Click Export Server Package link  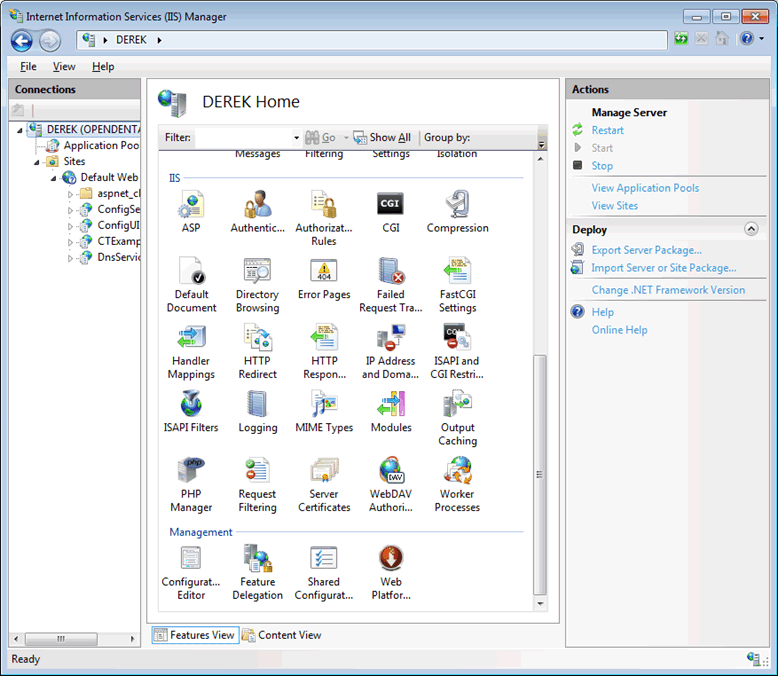(646, 250)
